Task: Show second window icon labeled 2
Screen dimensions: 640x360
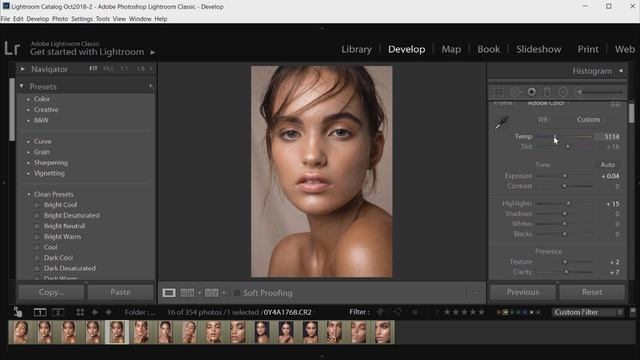Action: tap(58, 312)
